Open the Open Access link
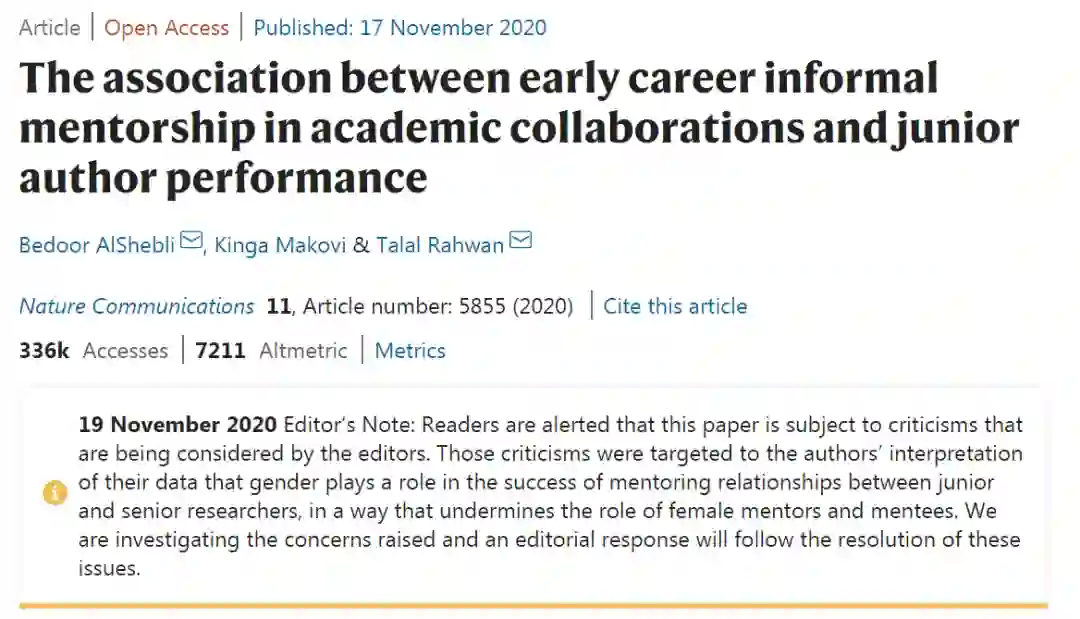This screenshot has width=1080, height=619. click(x=167, y=27)
